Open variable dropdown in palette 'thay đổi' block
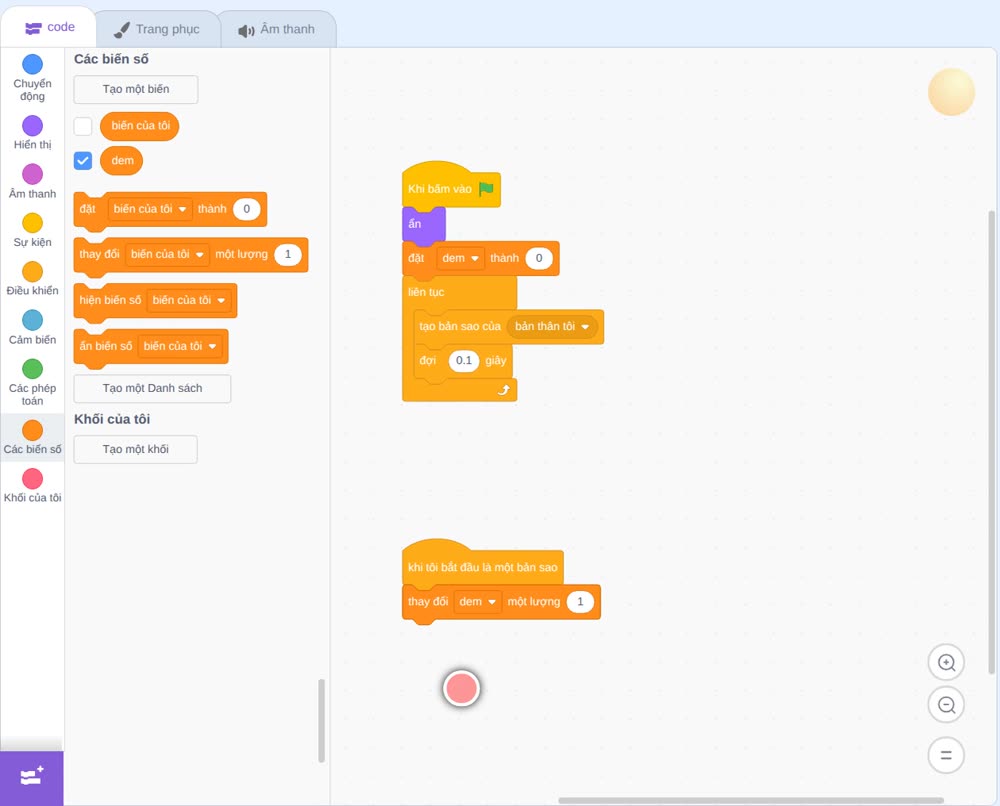Viewport: 1000px width, 806px height. pyautogui.click(x=167, y=254)
